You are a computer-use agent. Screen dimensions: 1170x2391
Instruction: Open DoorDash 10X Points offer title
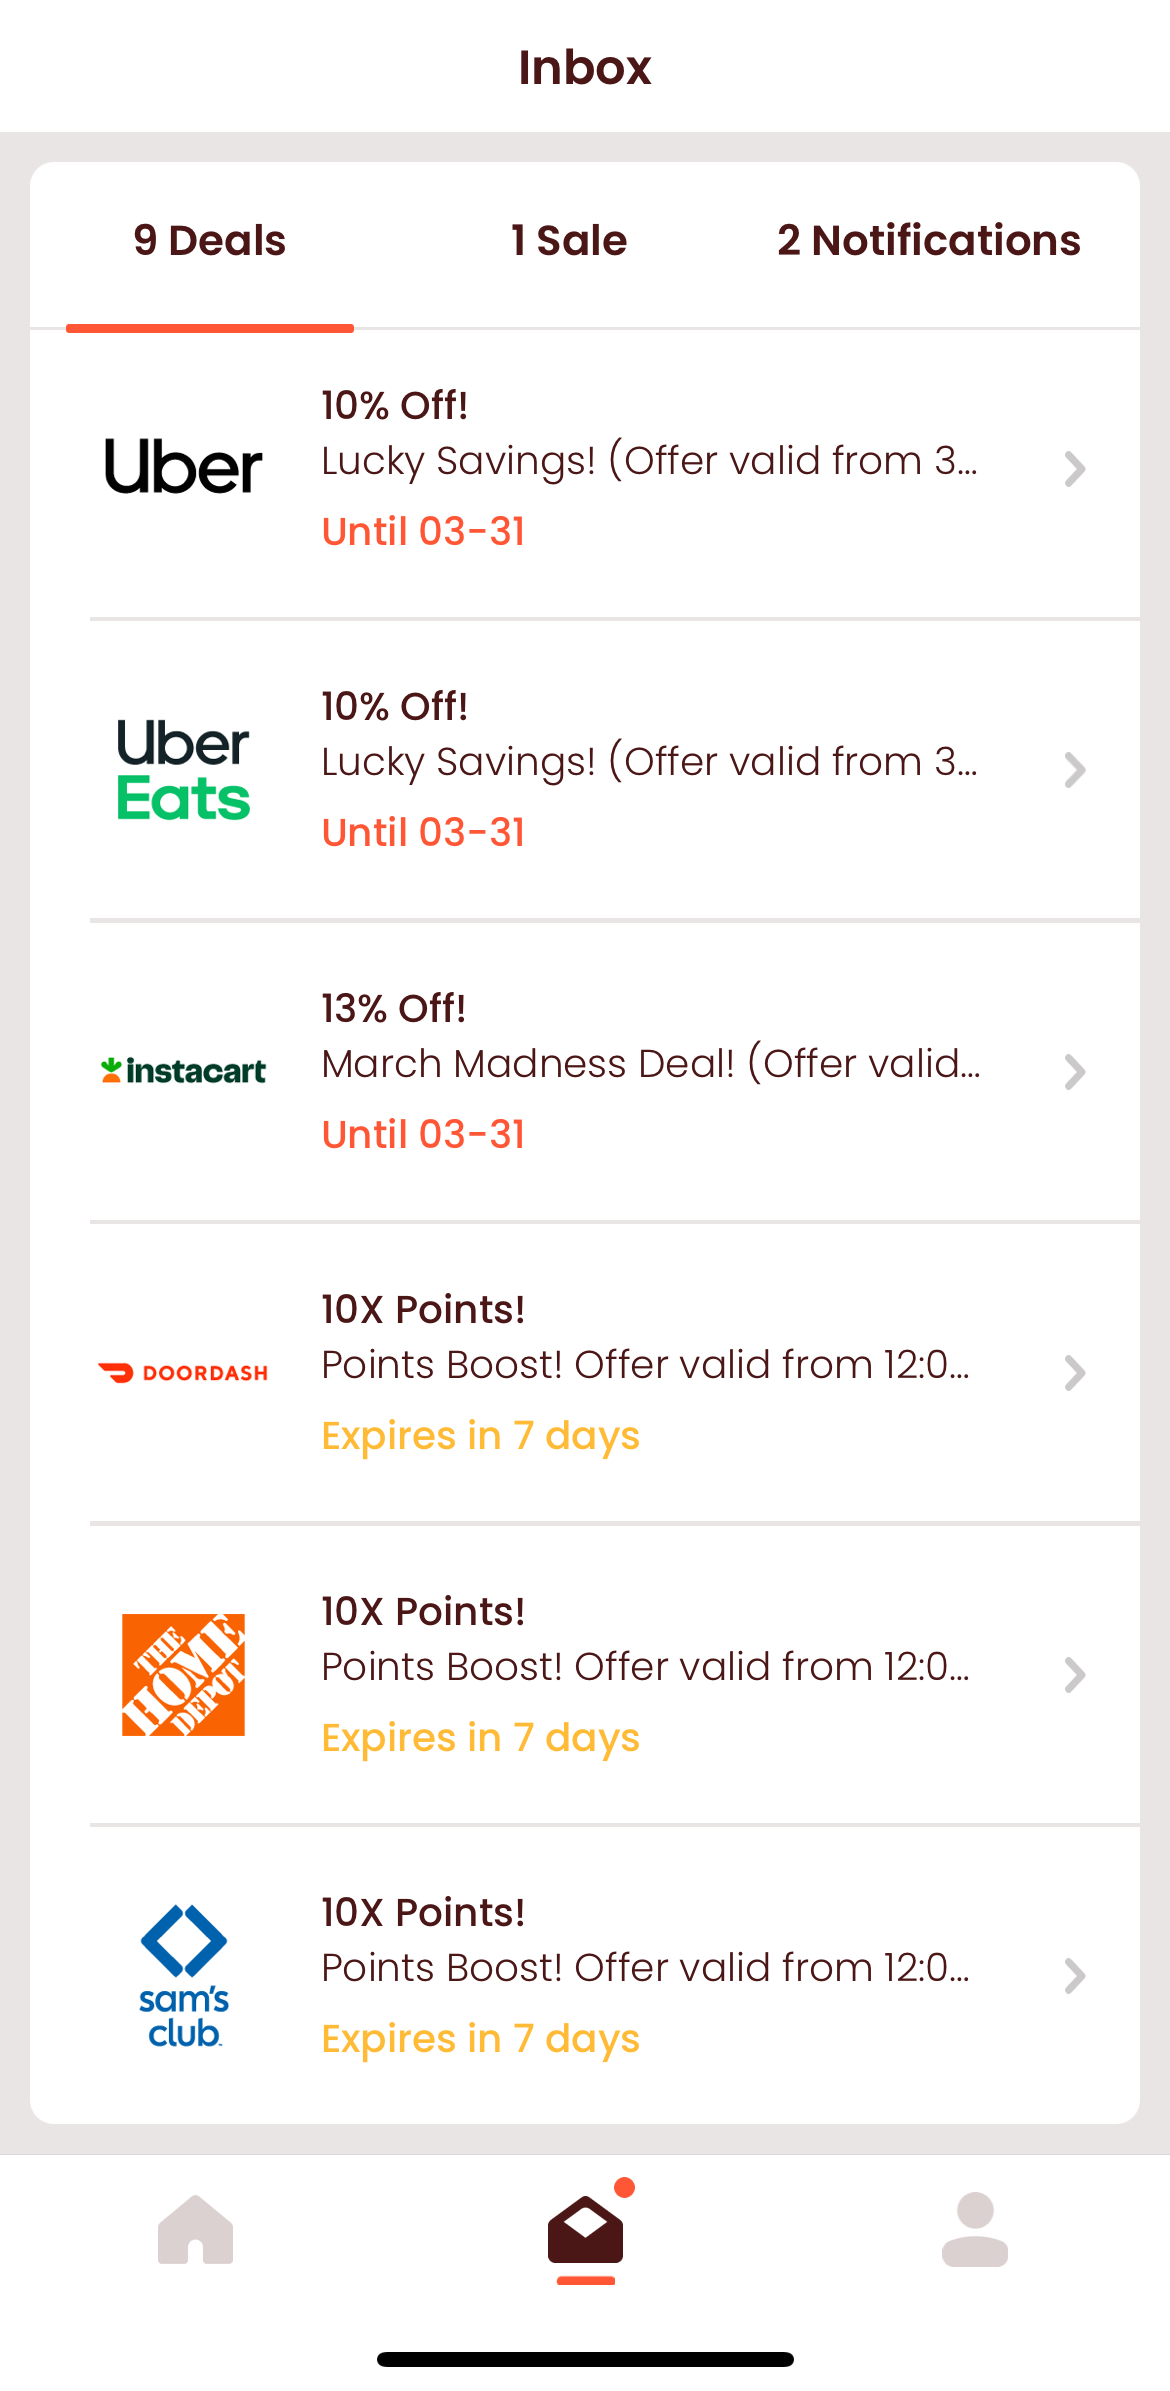423,1310
